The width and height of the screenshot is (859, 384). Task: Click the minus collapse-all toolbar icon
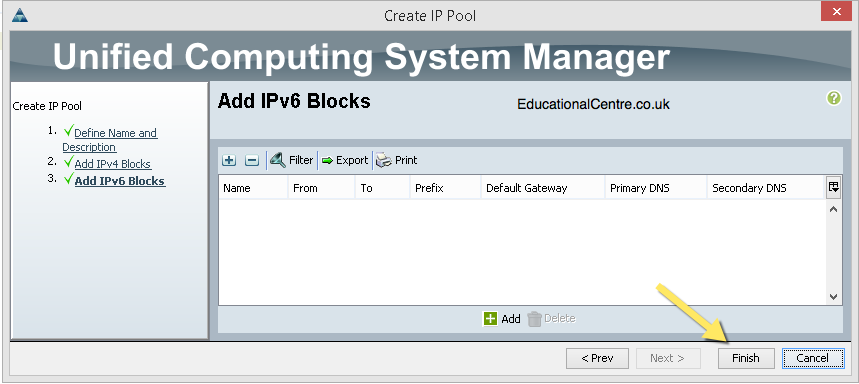pos(251,161)
